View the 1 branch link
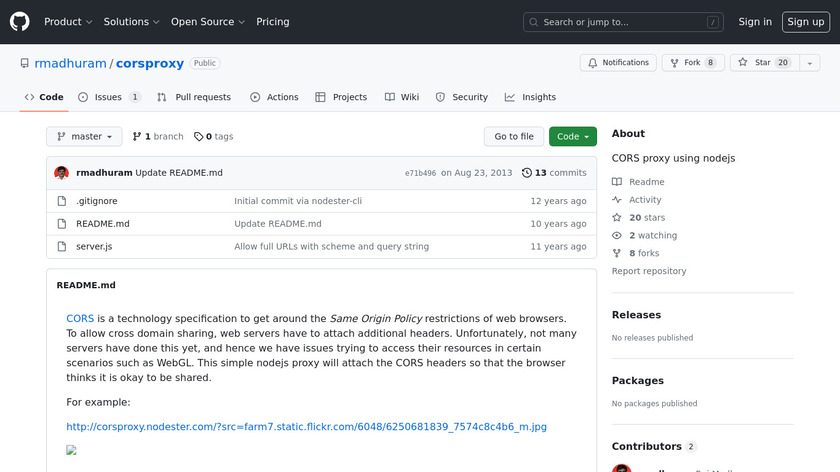 pyautogui.click(x=158, y=137)
